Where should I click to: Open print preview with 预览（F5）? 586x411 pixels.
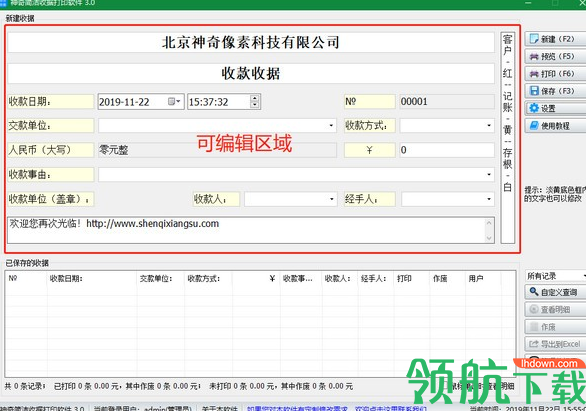(555, 56)
